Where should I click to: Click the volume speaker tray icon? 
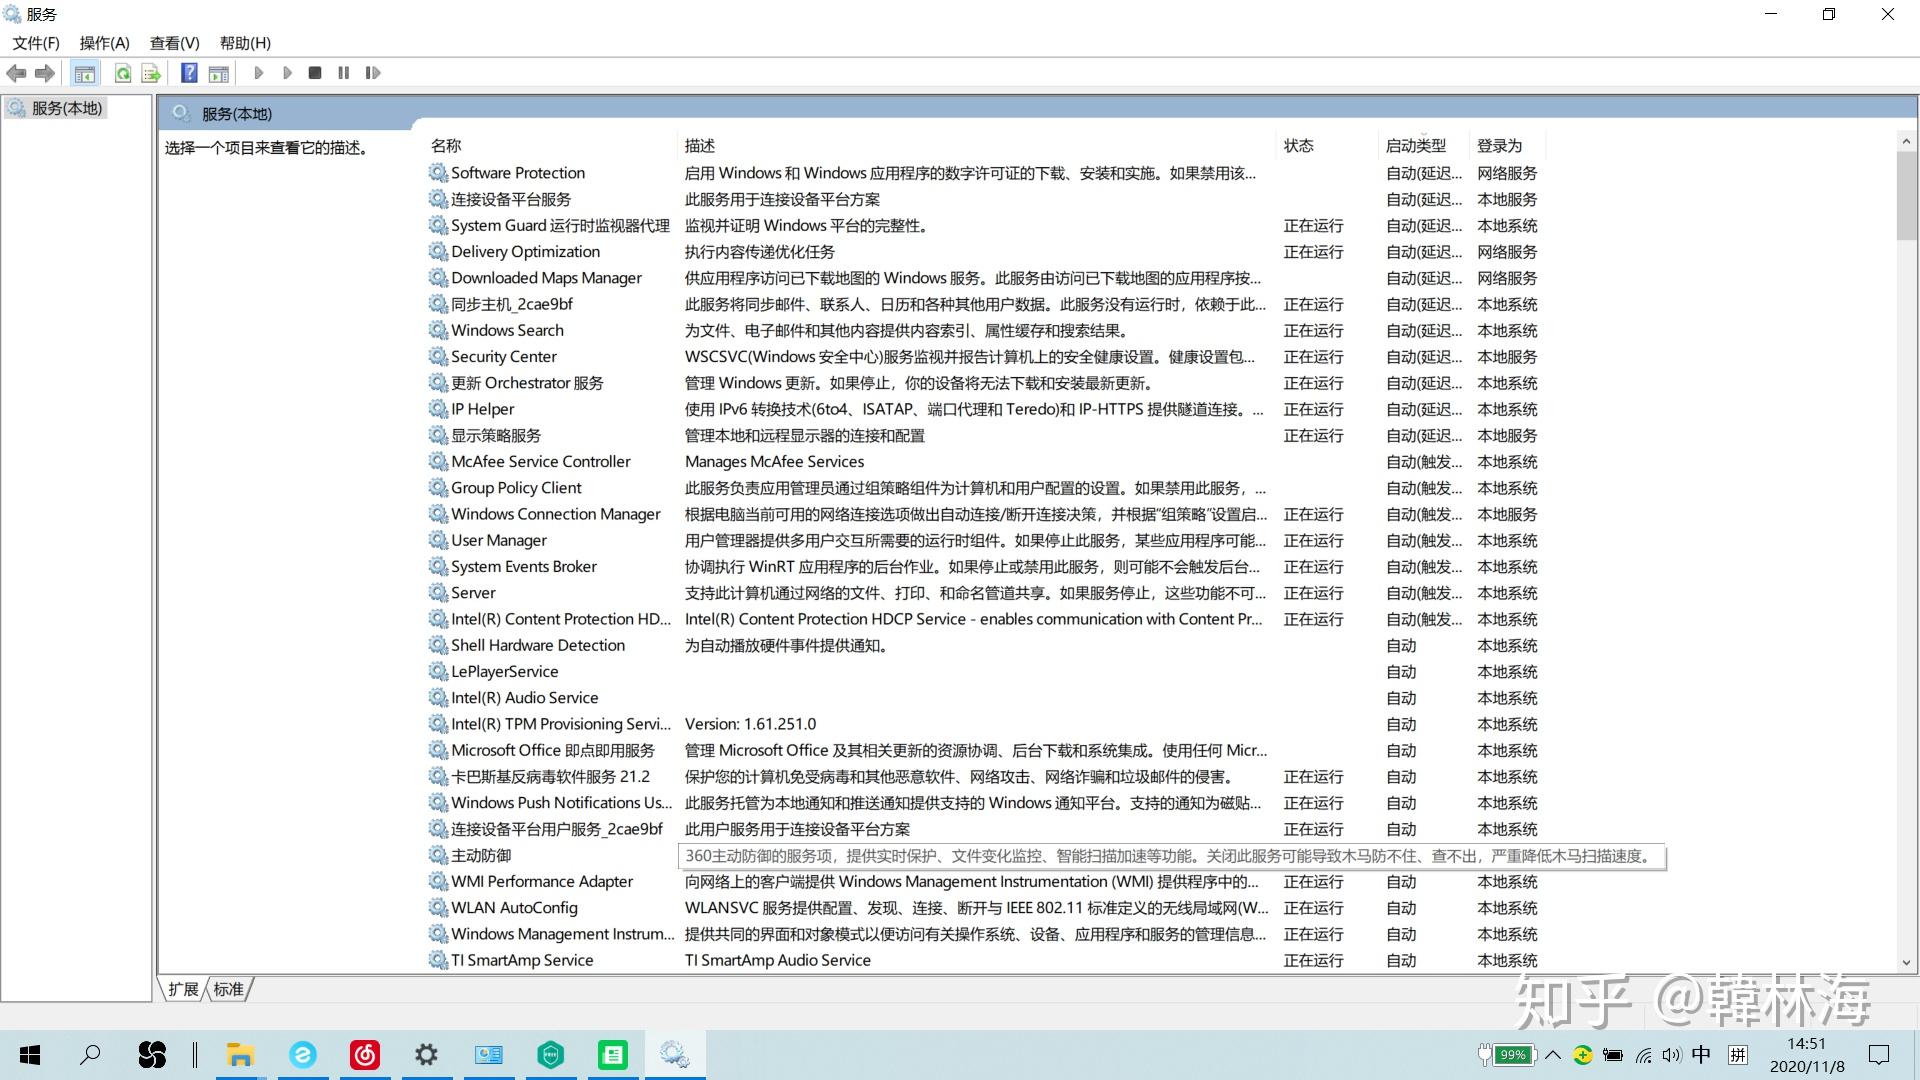pos(1671,1055)
